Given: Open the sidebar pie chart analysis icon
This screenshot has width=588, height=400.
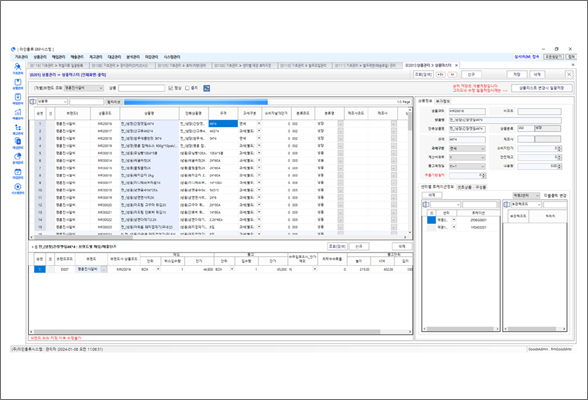Looking at the screenshot, I should click(x=18, y=156).
